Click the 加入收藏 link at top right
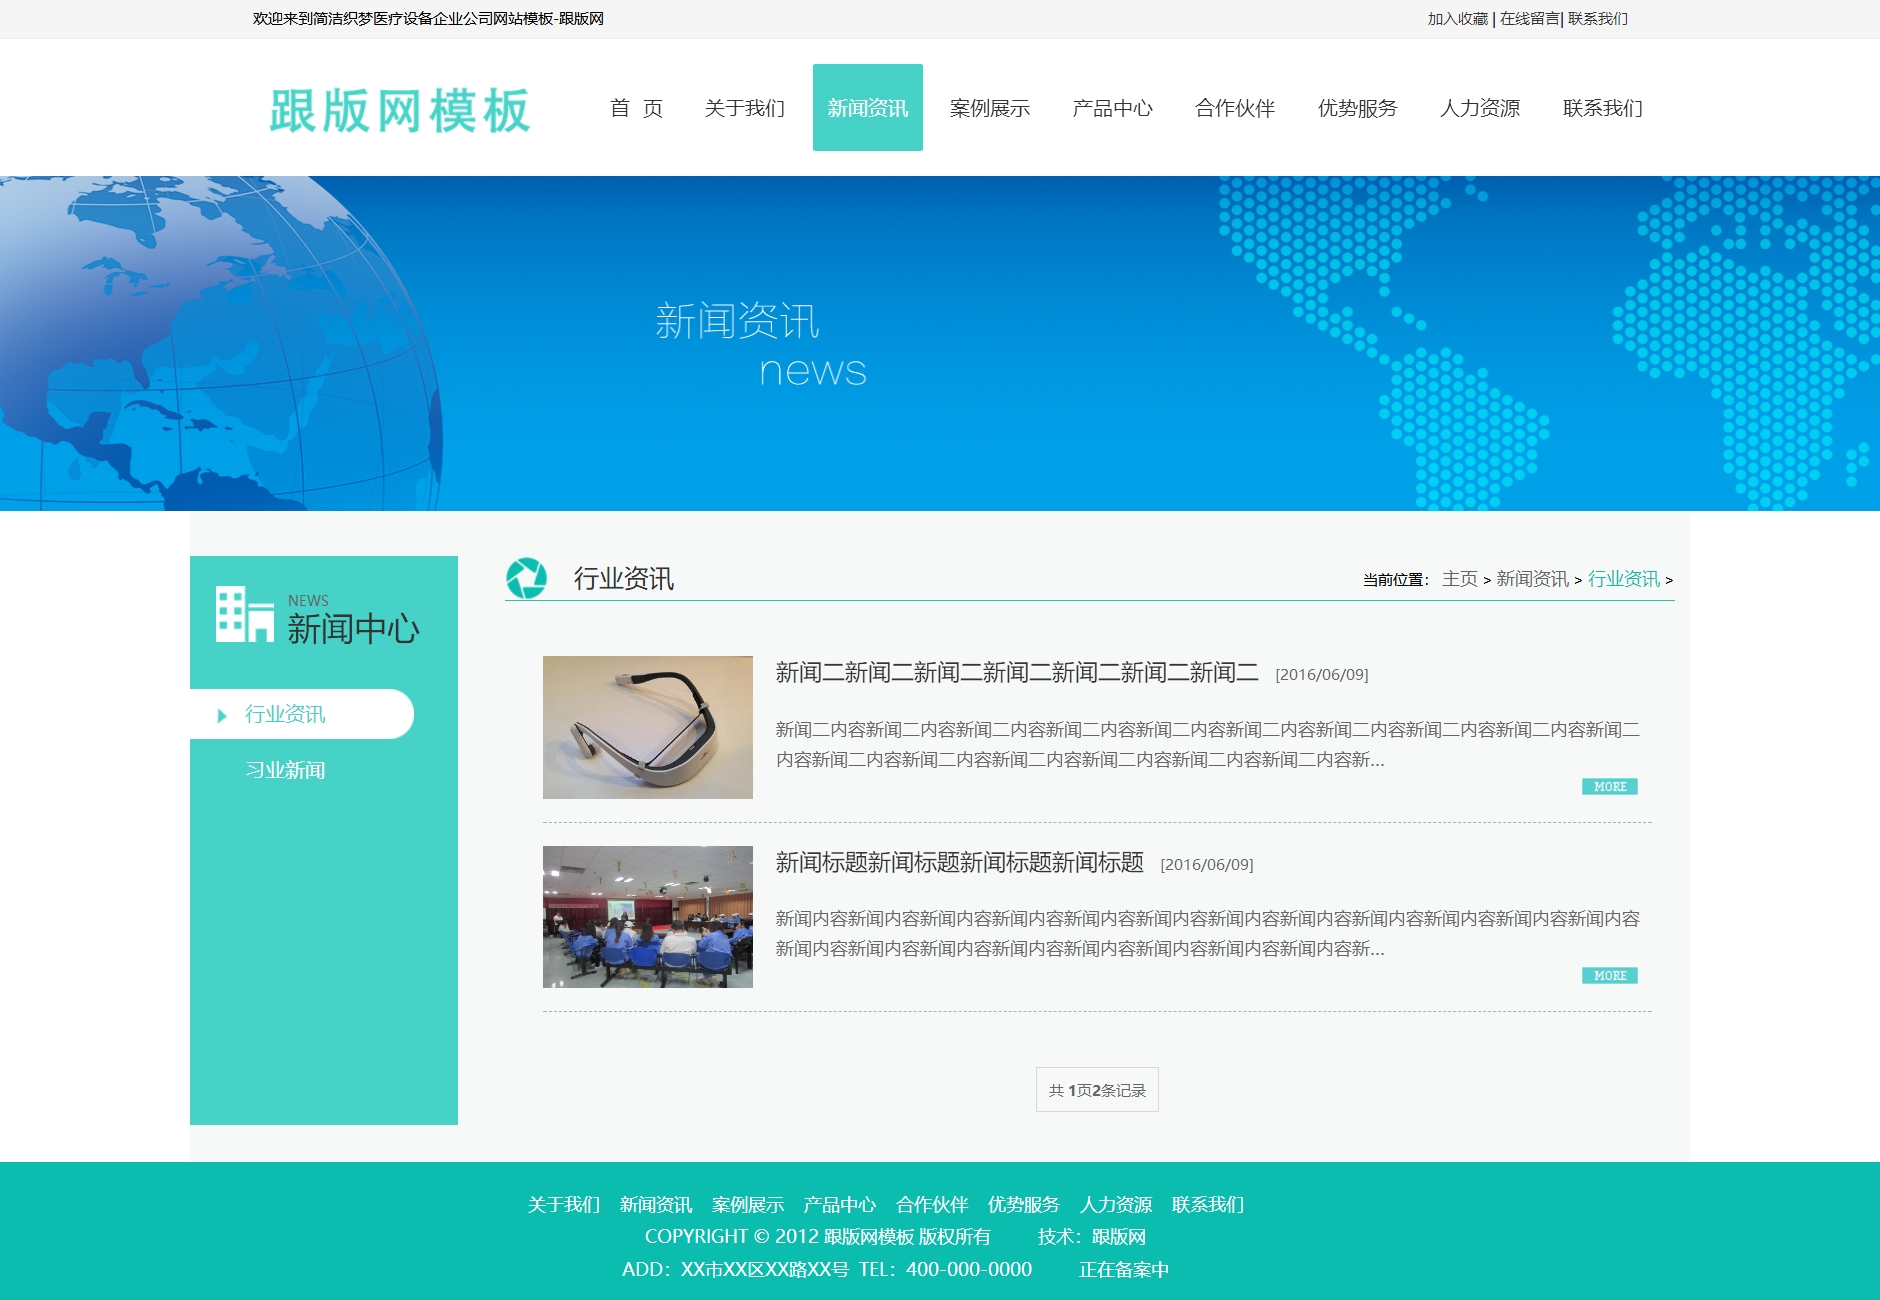The width and height of the screenshot is (1880, 1300). click(1457, 19)
